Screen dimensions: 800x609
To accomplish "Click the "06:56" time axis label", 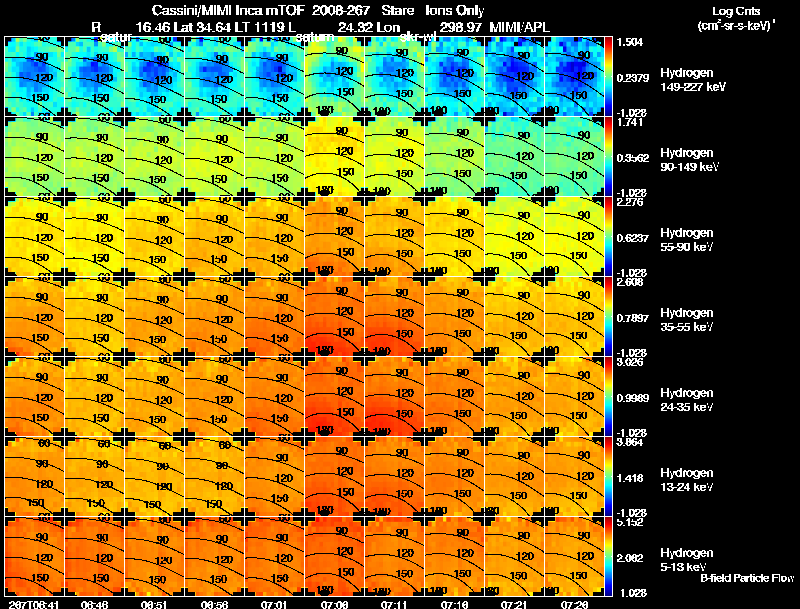I will pyautogui.click(x=214, y=604).
